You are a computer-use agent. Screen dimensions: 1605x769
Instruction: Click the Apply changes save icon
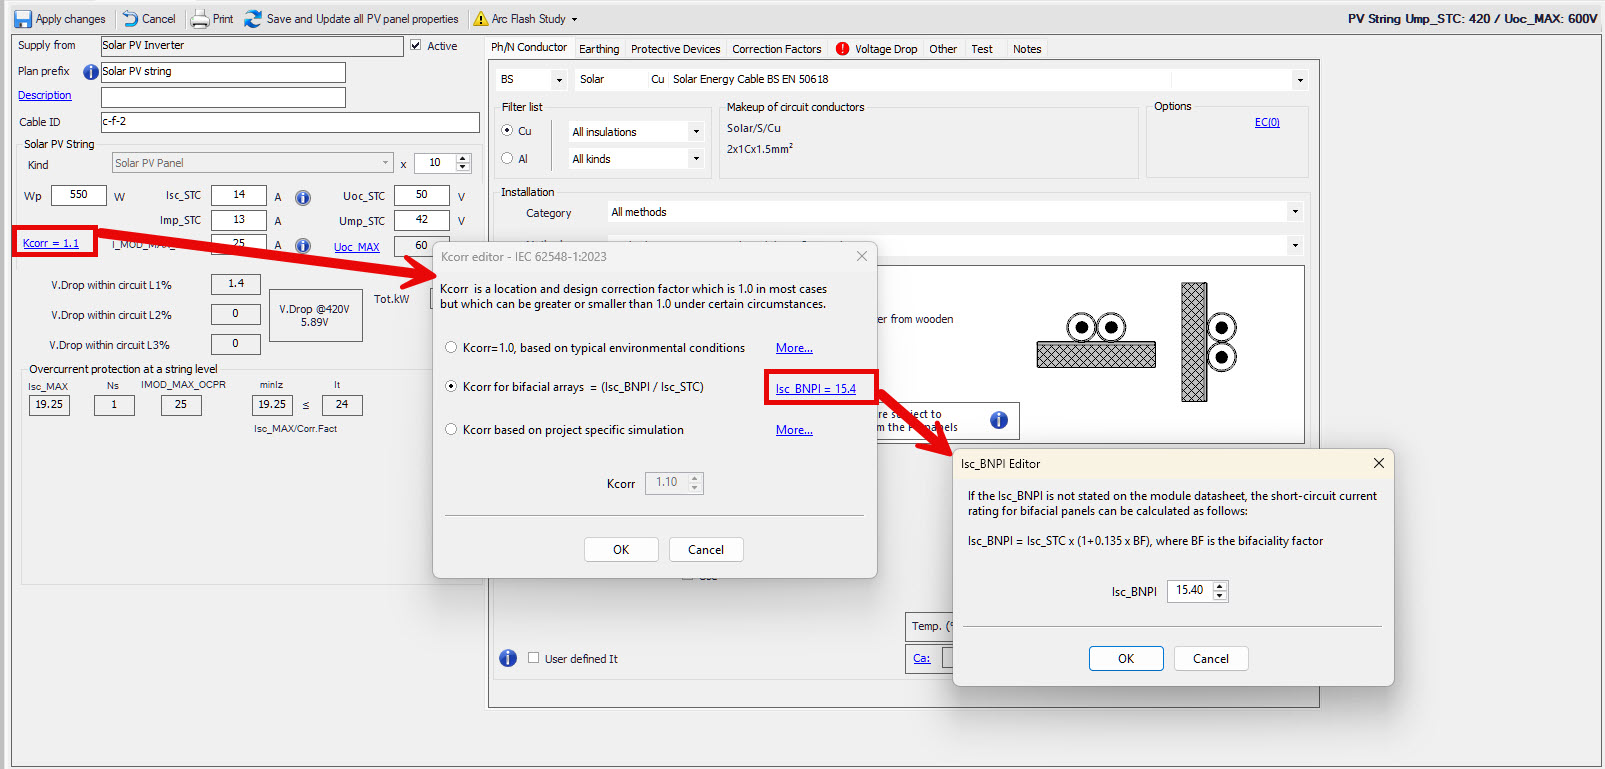[22, 19]
